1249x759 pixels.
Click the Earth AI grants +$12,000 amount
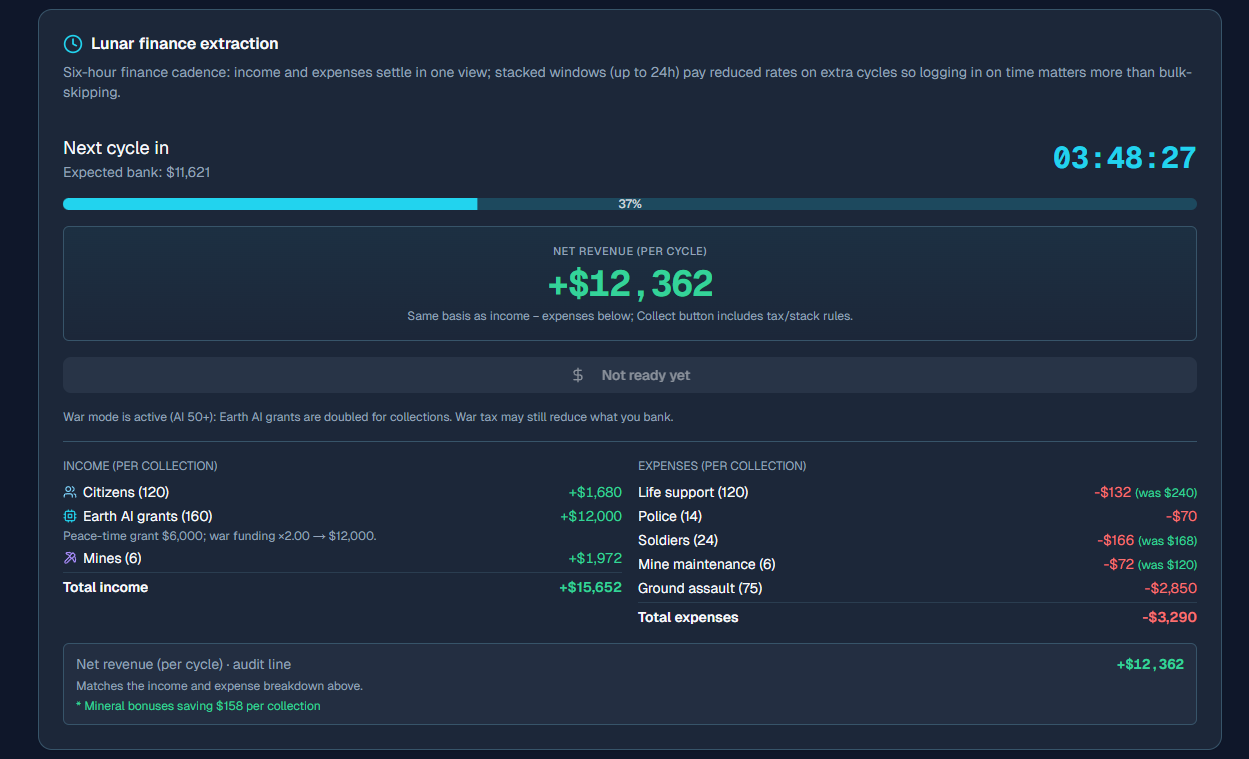click(x=590, y=516)
